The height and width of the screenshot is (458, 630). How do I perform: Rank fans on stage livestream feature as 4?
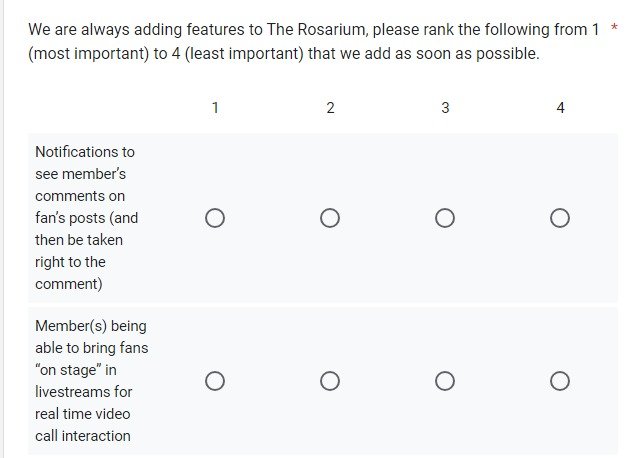coord(560,381)
